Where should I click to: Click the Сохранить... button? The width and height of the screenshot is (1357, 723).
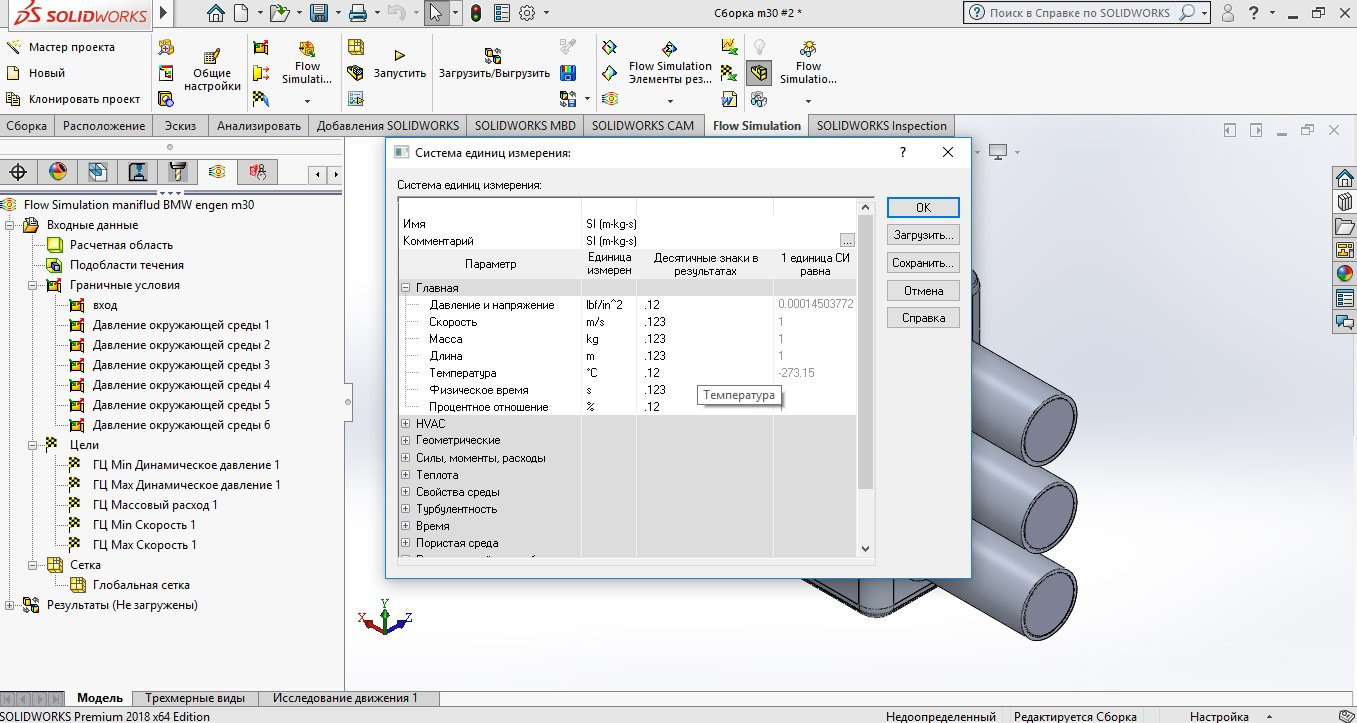pos(923,263)
